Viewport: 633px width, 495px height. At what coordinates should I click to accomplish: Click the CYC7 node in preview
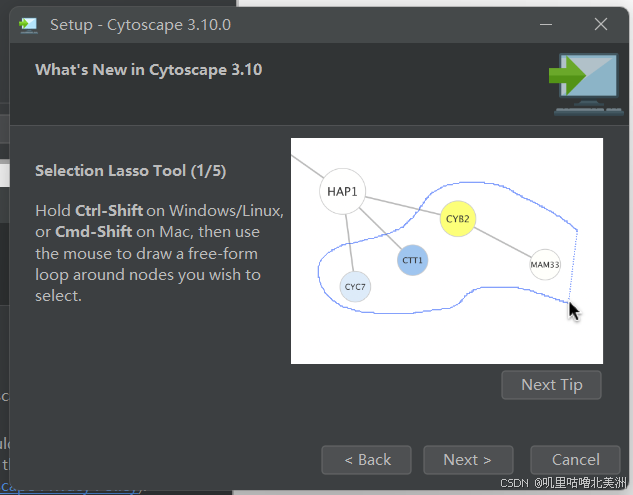[x=355, y=287]
